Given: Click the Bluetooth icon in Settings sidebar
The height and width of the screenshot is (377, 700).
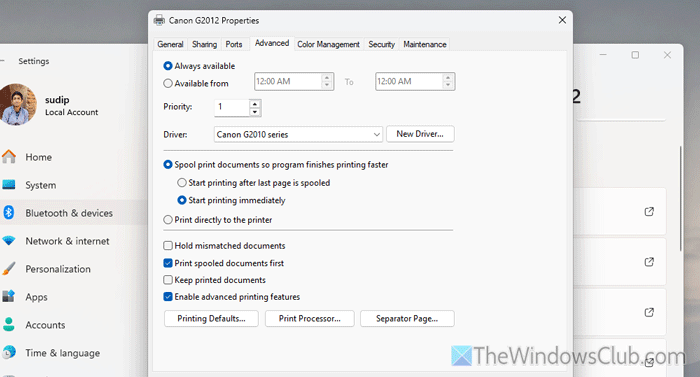Looking at the screenshot, I should (x=9, y=213).
